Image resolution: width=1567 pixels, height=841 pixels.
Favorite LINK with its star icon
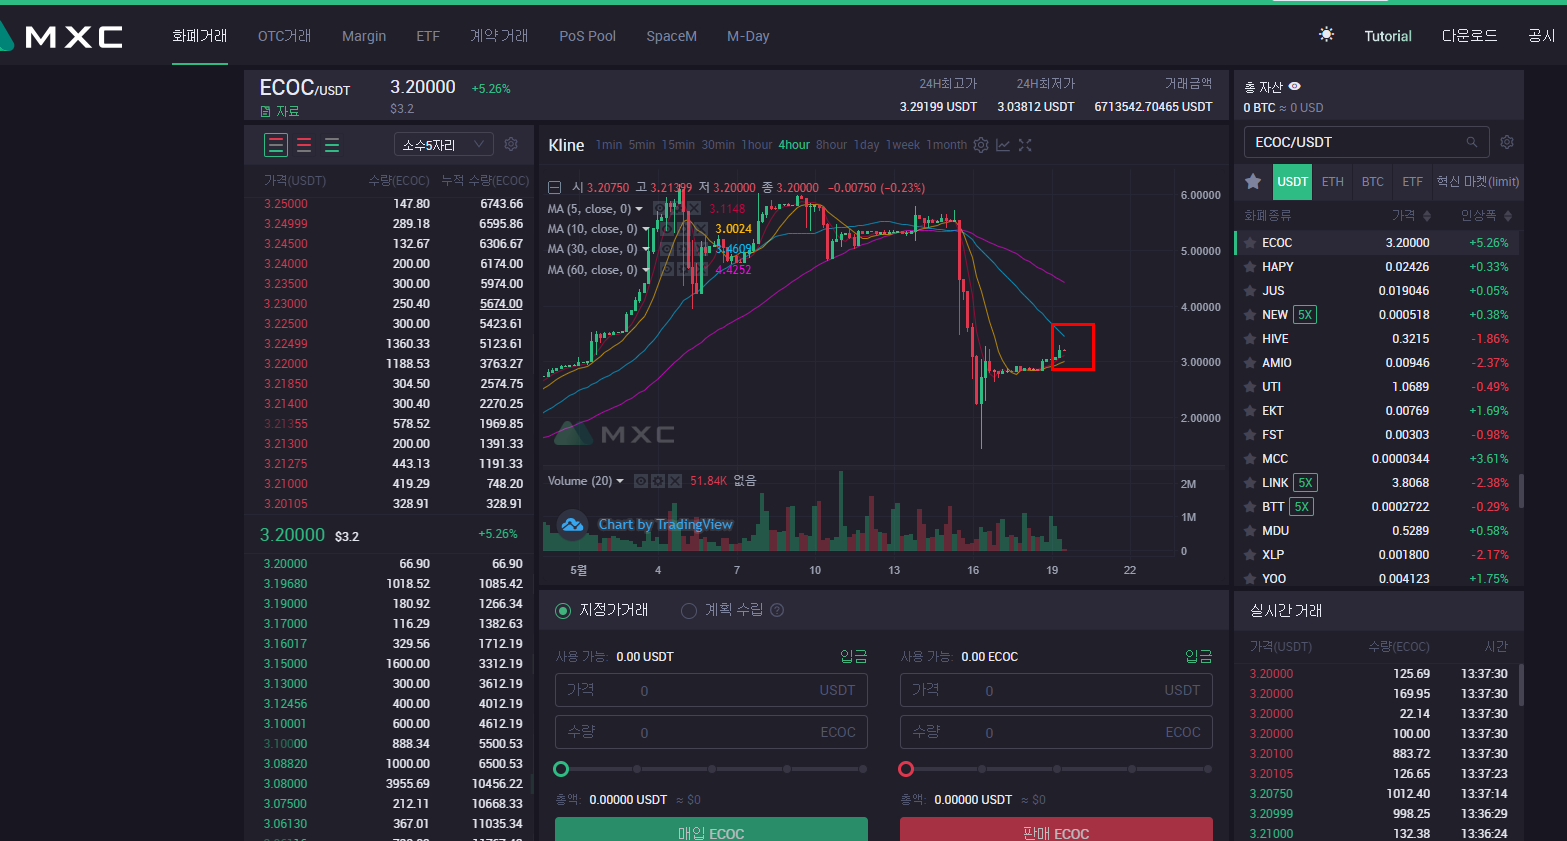[x=1249, y=483]
